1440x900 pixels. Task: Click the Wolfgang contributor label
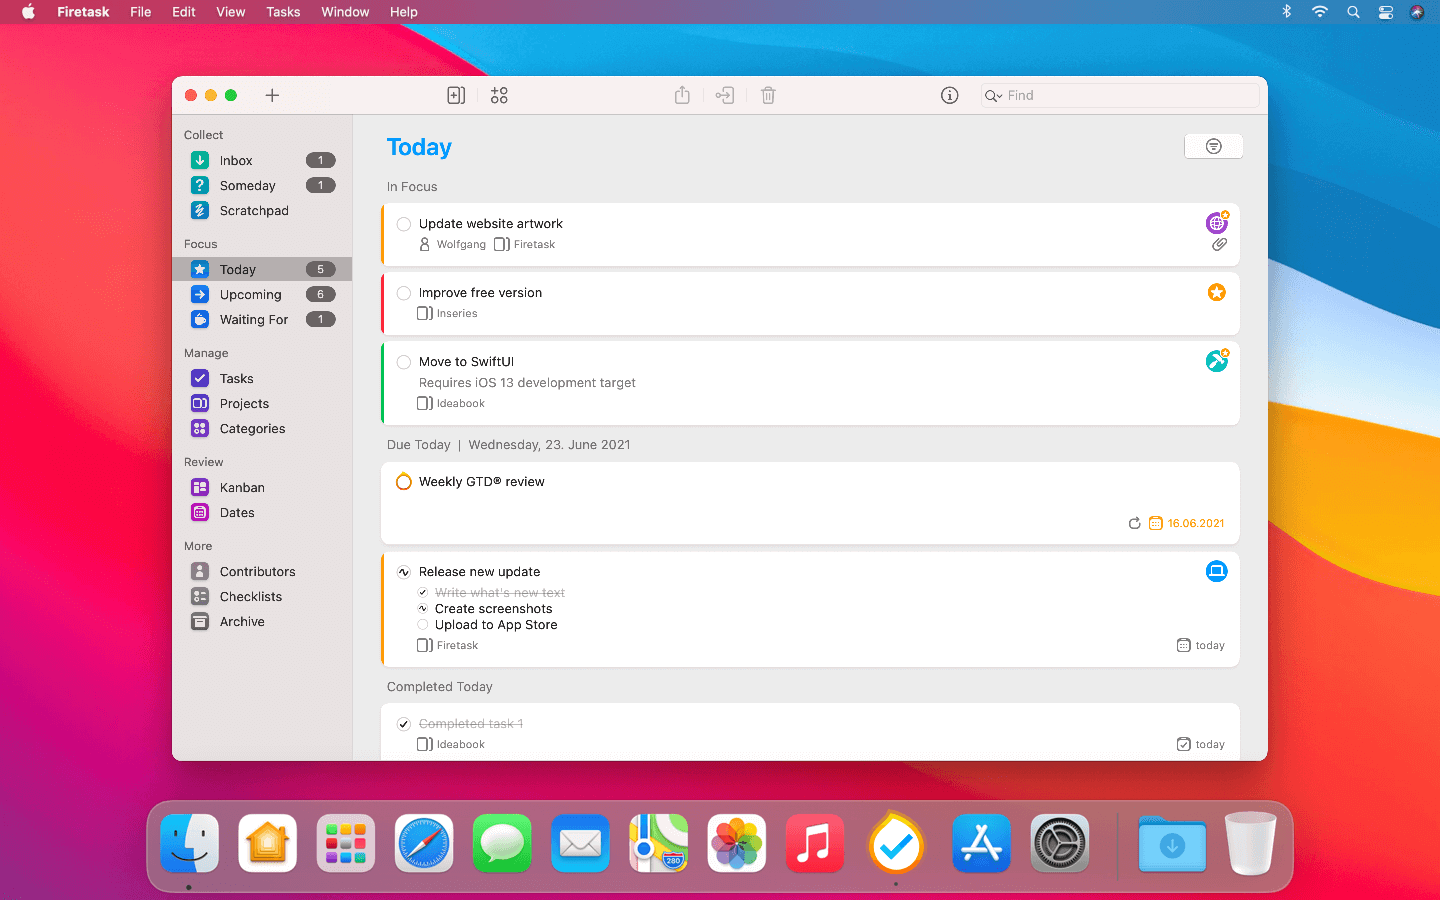tap(461, 244)
